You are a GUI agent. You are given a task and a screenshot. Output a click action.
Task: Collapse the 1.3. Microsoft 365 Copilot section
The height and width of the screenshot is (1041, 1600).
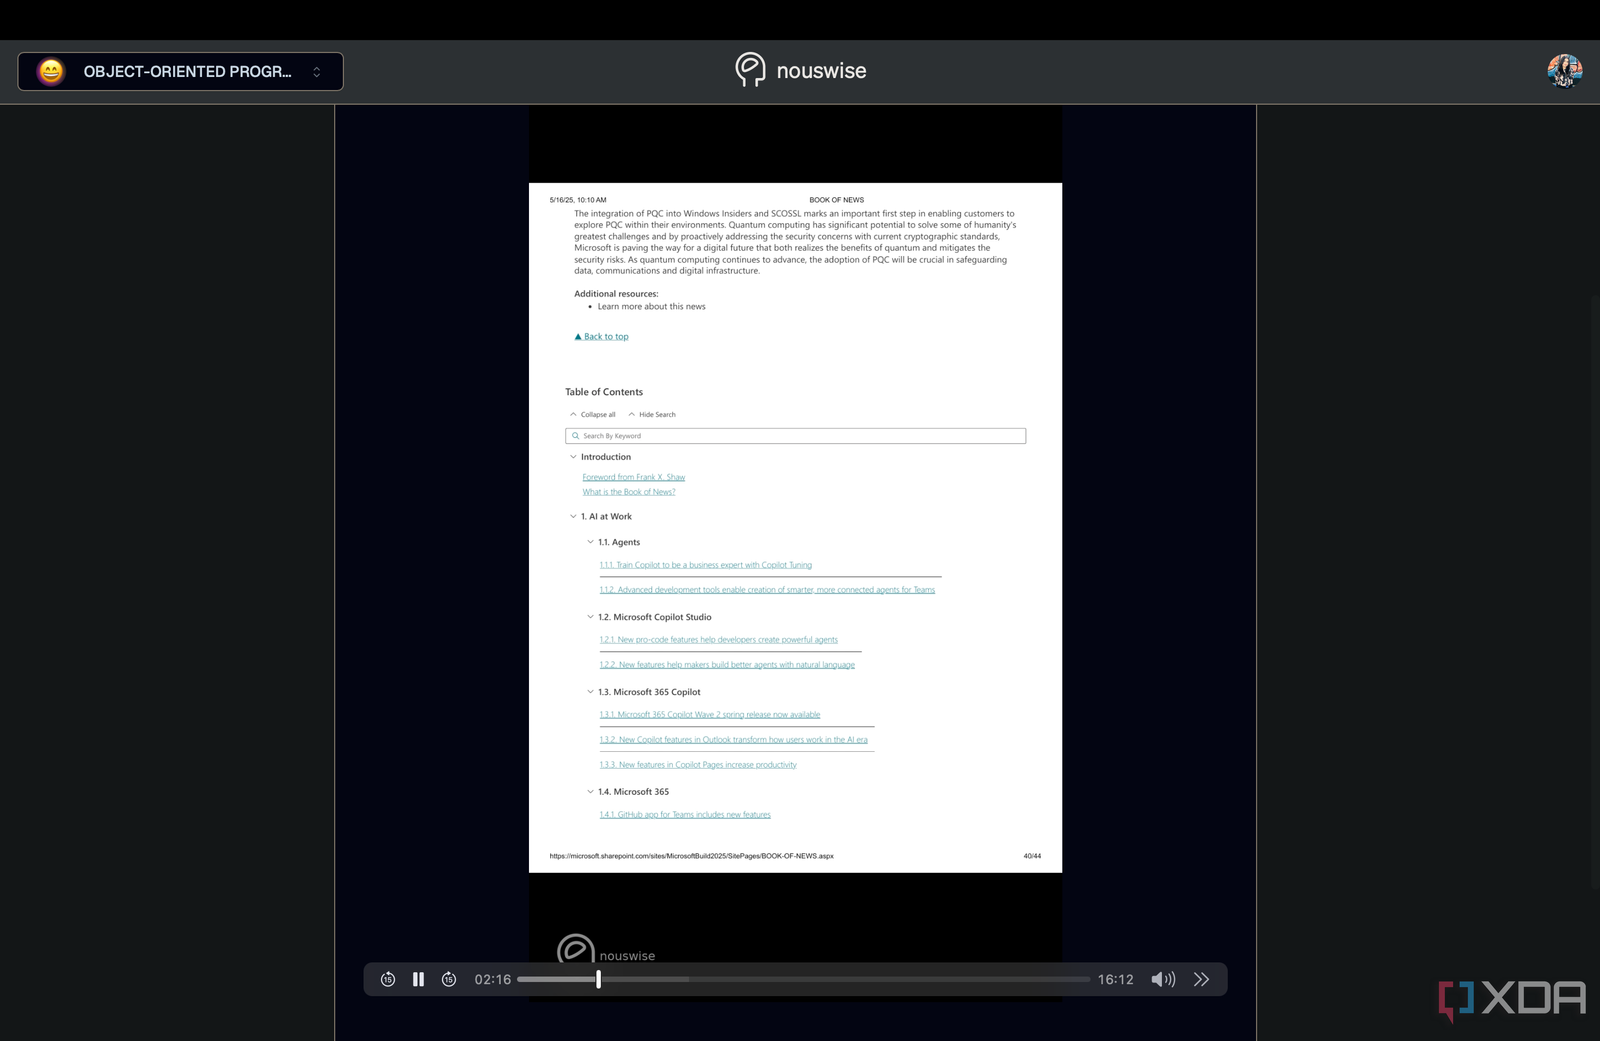tap(590, 691)
